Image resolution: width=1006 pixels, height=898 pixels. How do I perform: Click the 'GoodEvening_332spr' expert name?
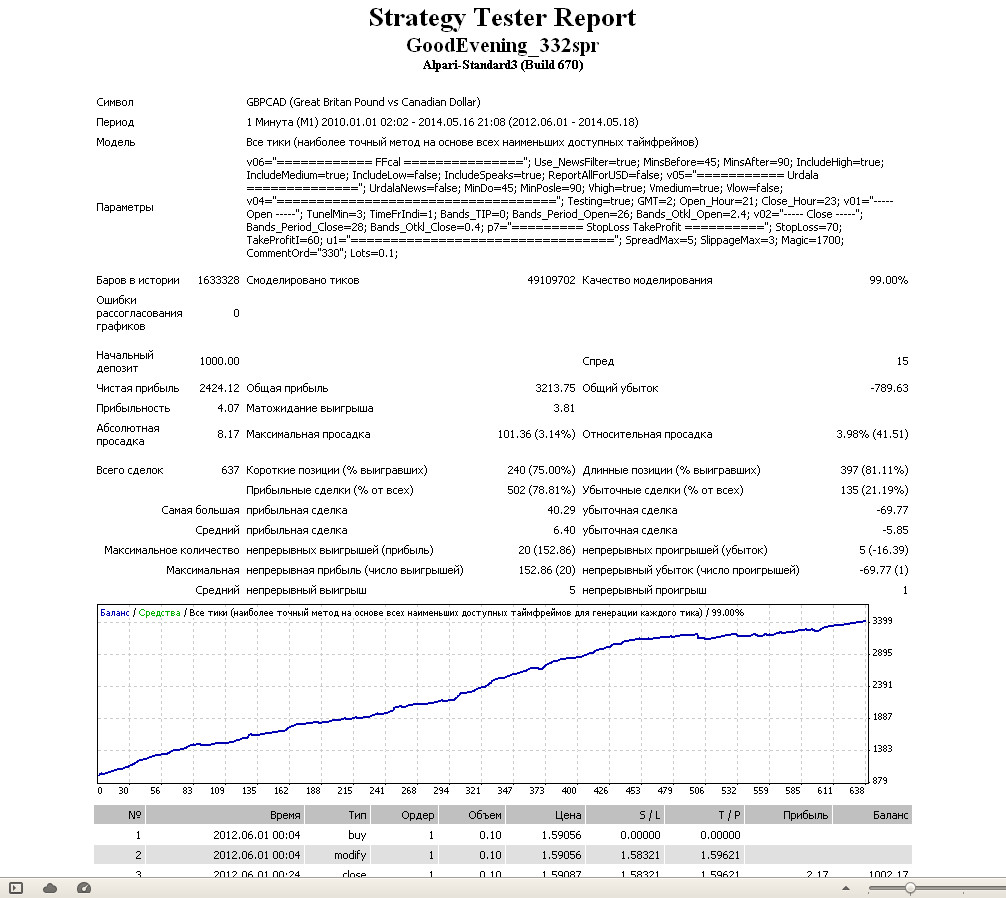point(502,45)
